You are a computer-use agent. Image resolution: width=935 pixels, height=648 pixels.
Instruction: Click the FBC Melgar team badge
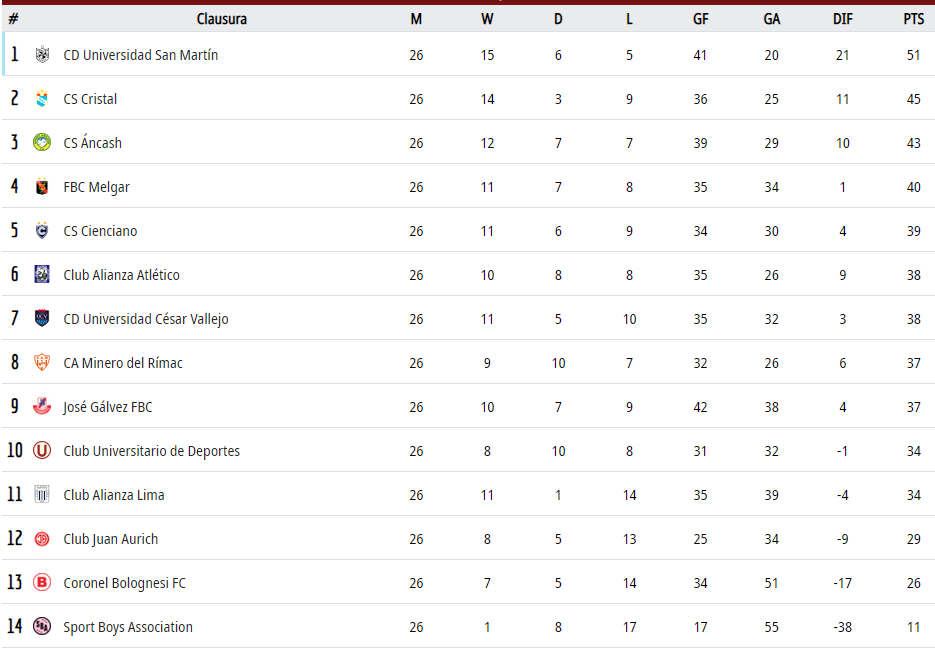pyautogui.click(x=42, y=187)
